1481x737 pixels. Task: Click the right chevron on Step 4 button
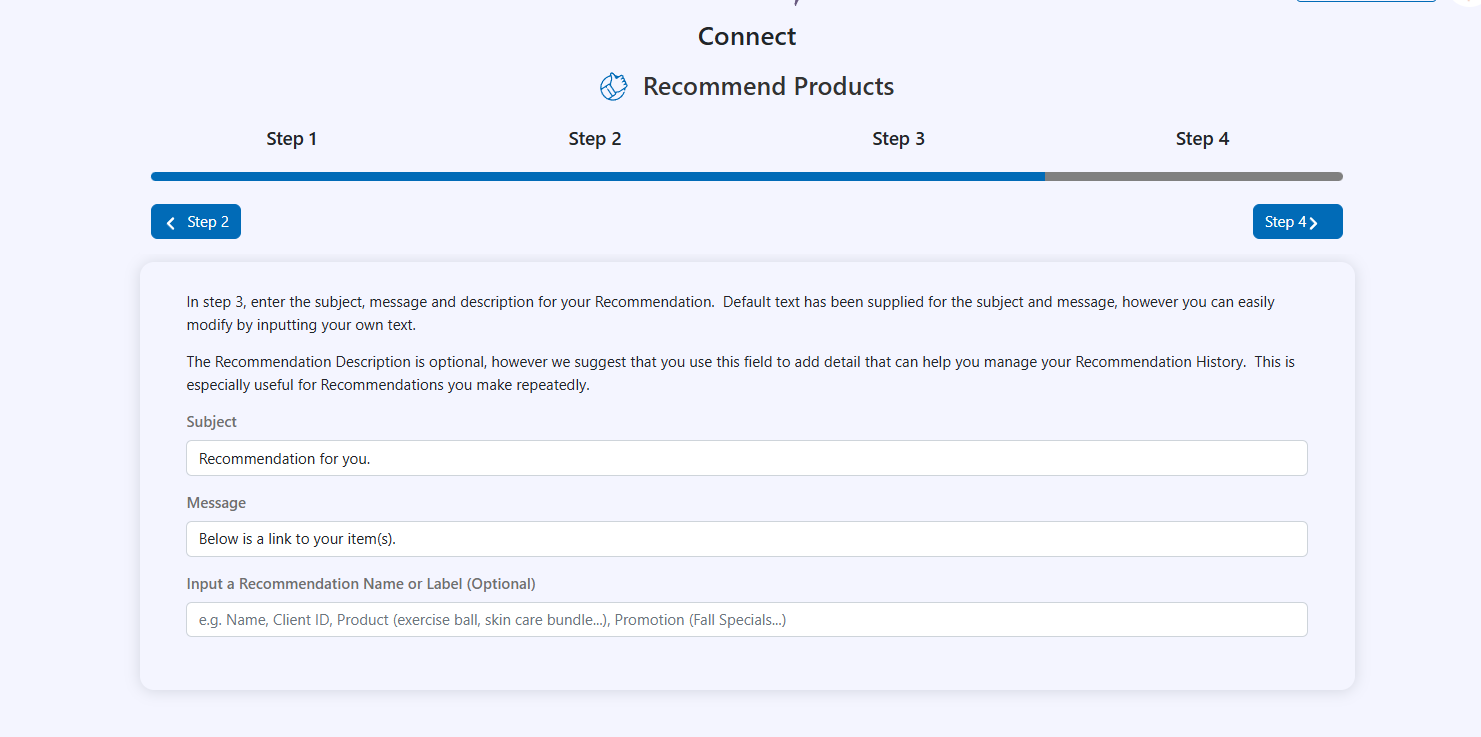click(x=1313, y=223)
